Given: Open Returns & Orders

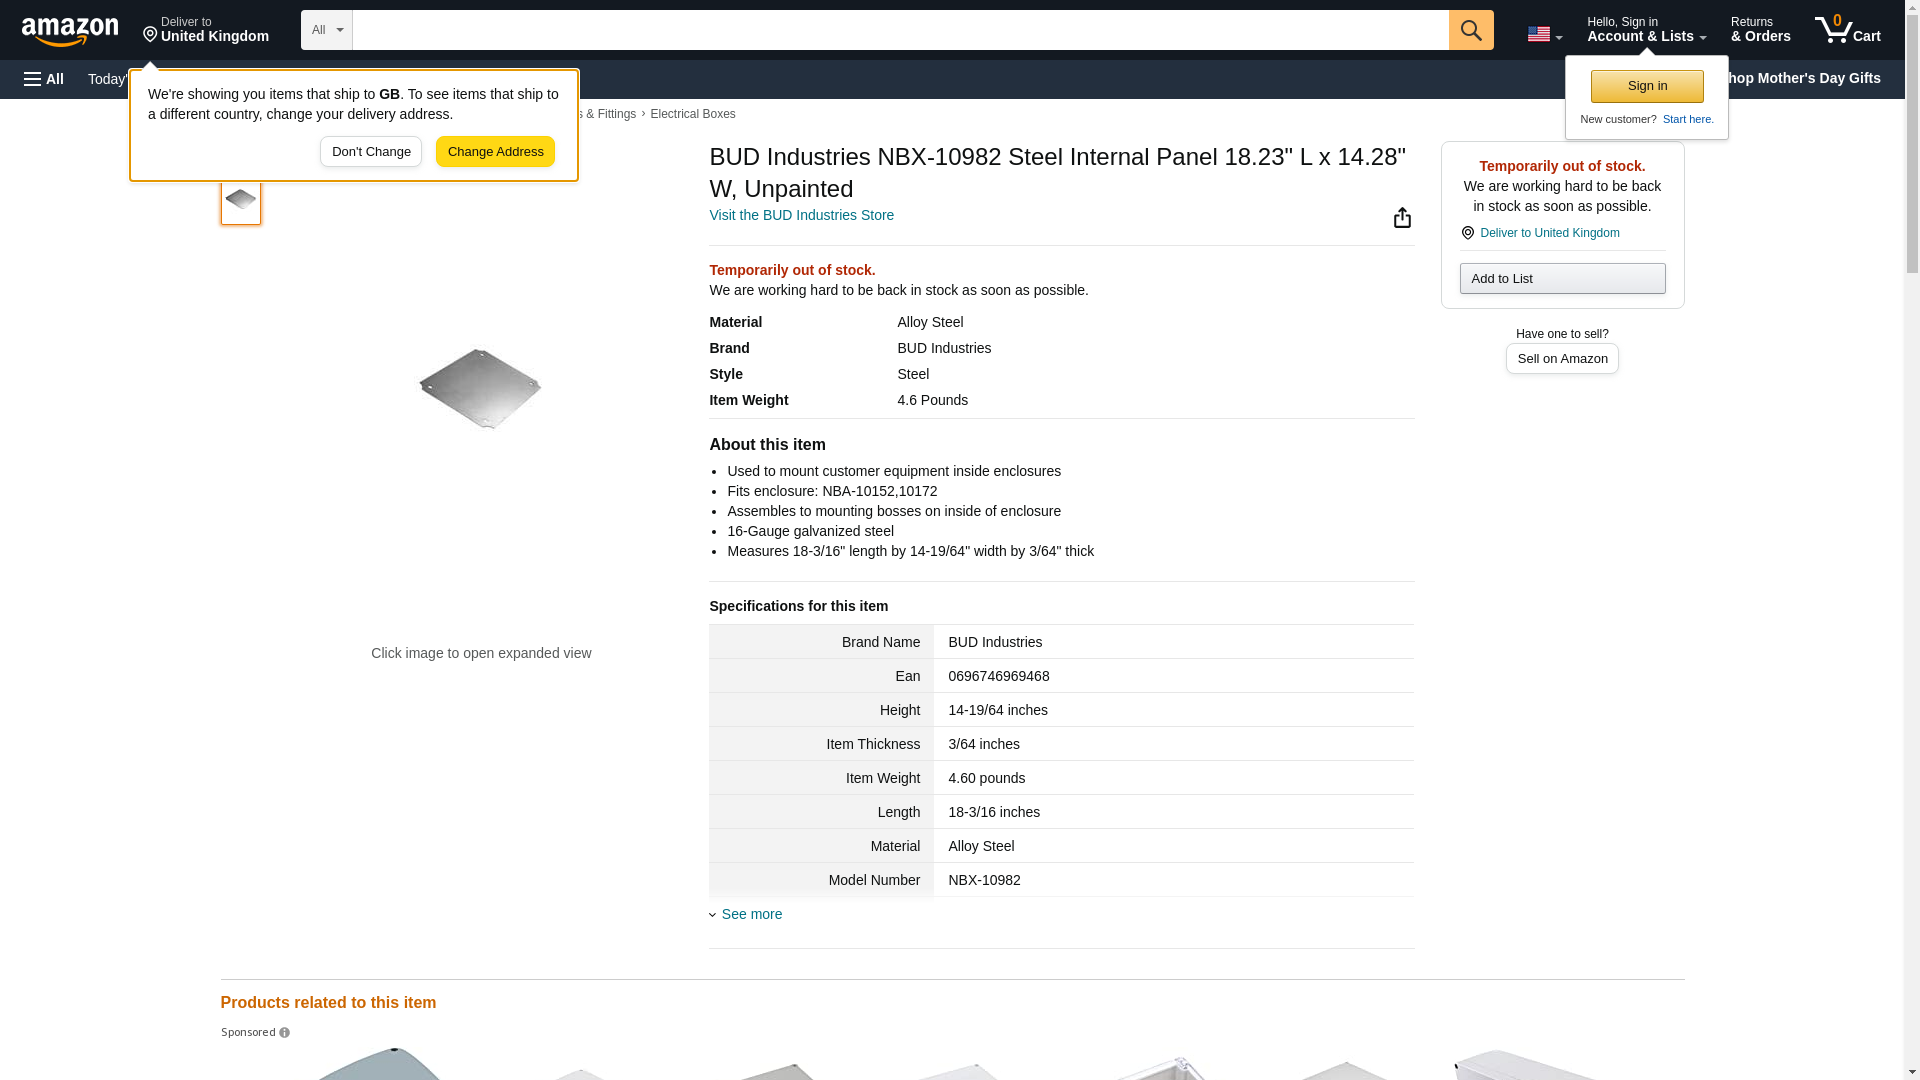Looking at the screenshot, I should [1760, 30].
